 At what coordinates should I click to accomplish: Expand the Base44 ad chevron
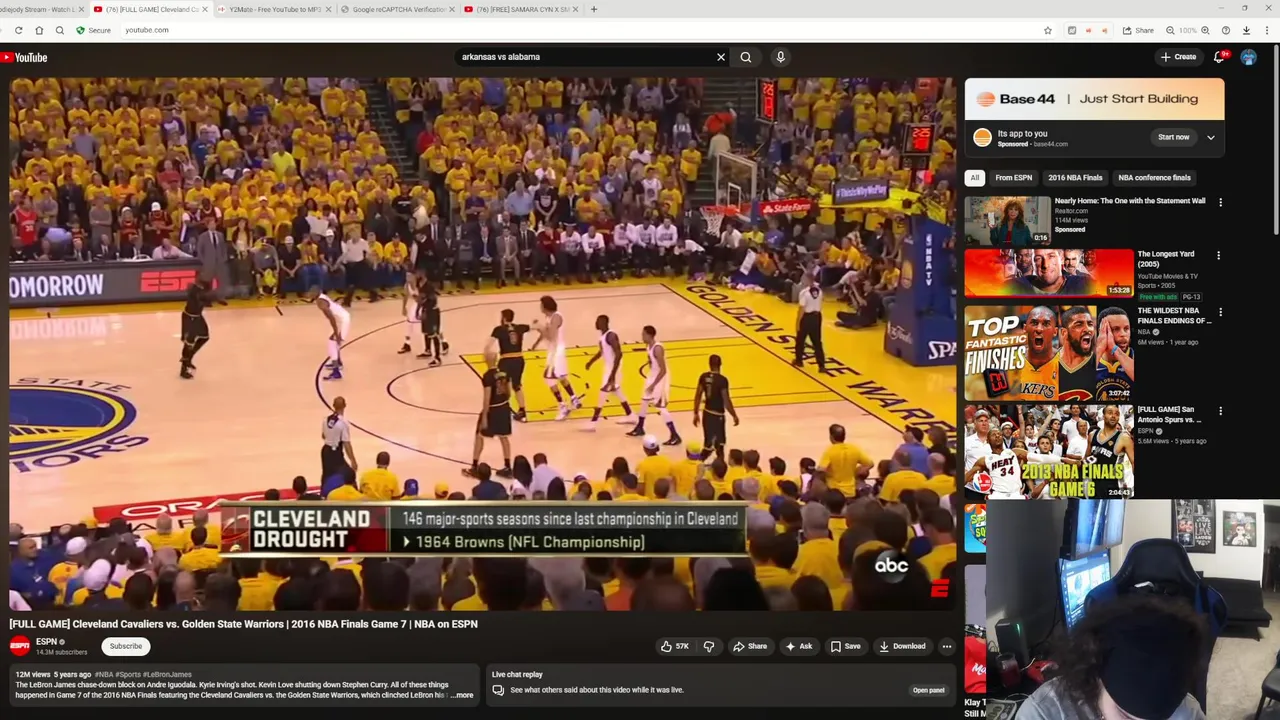click(1211, 137)
